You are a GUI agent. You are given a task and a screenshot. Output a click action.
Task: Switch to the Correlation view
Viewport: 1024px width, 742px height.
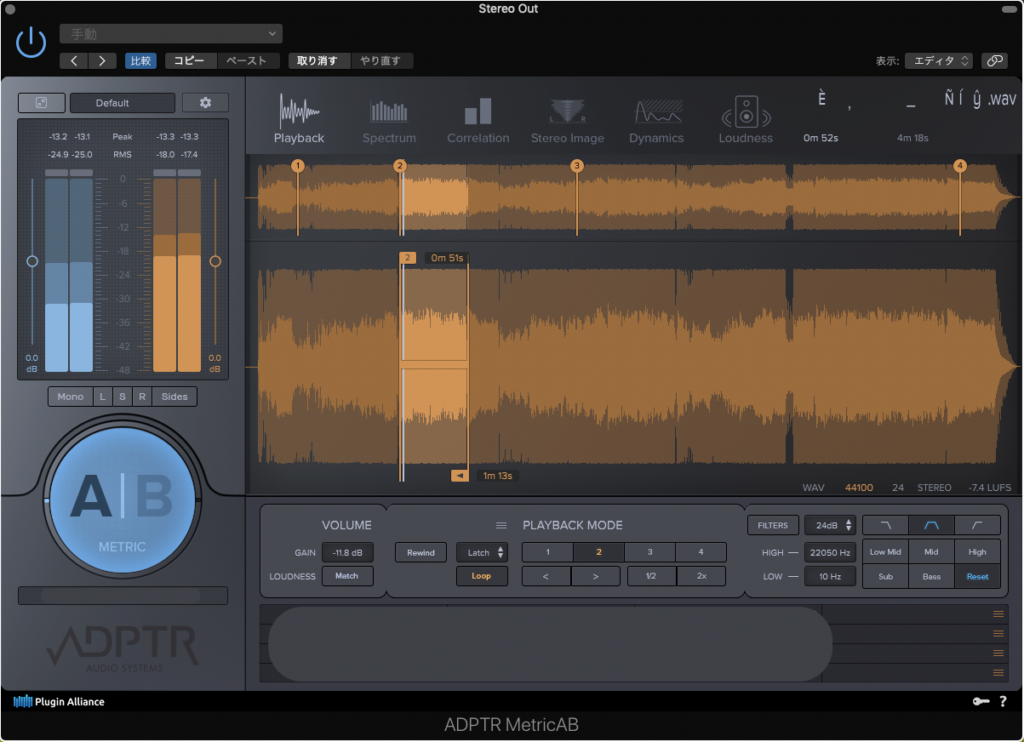coord(478,121)
